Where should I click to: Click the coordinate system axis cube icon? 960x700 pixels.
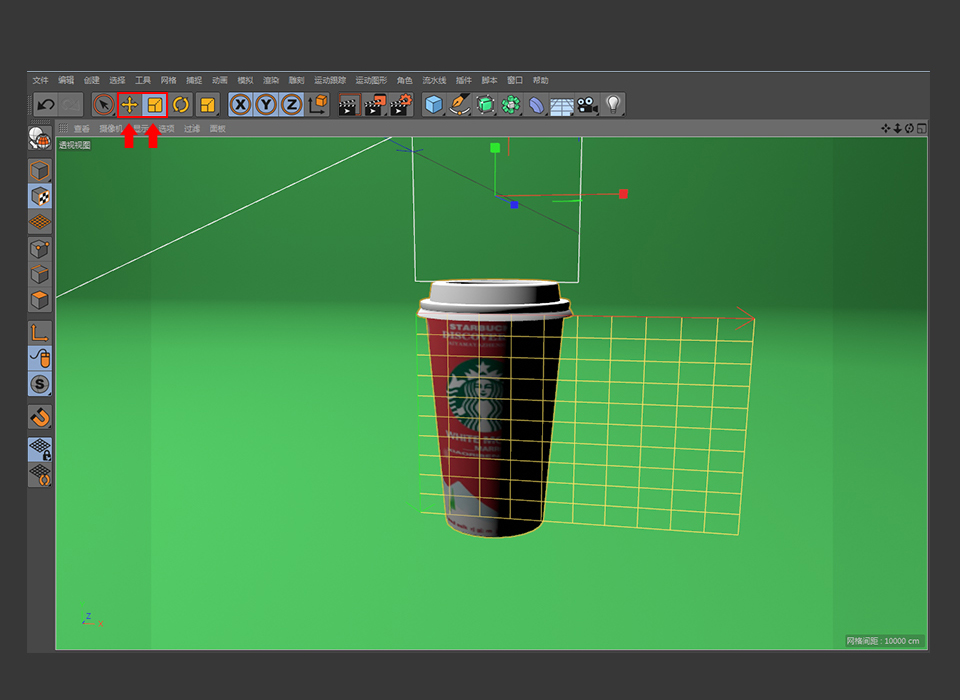[x=318, y=105]
